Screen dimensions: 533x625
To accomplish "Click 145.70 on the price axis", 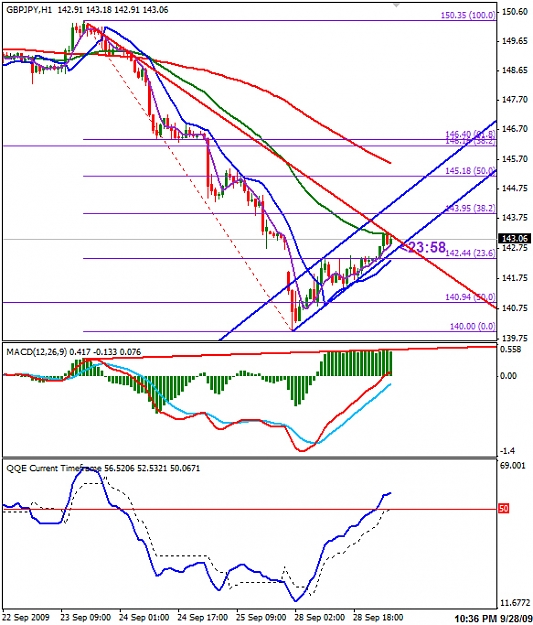I will pos(515,159).
